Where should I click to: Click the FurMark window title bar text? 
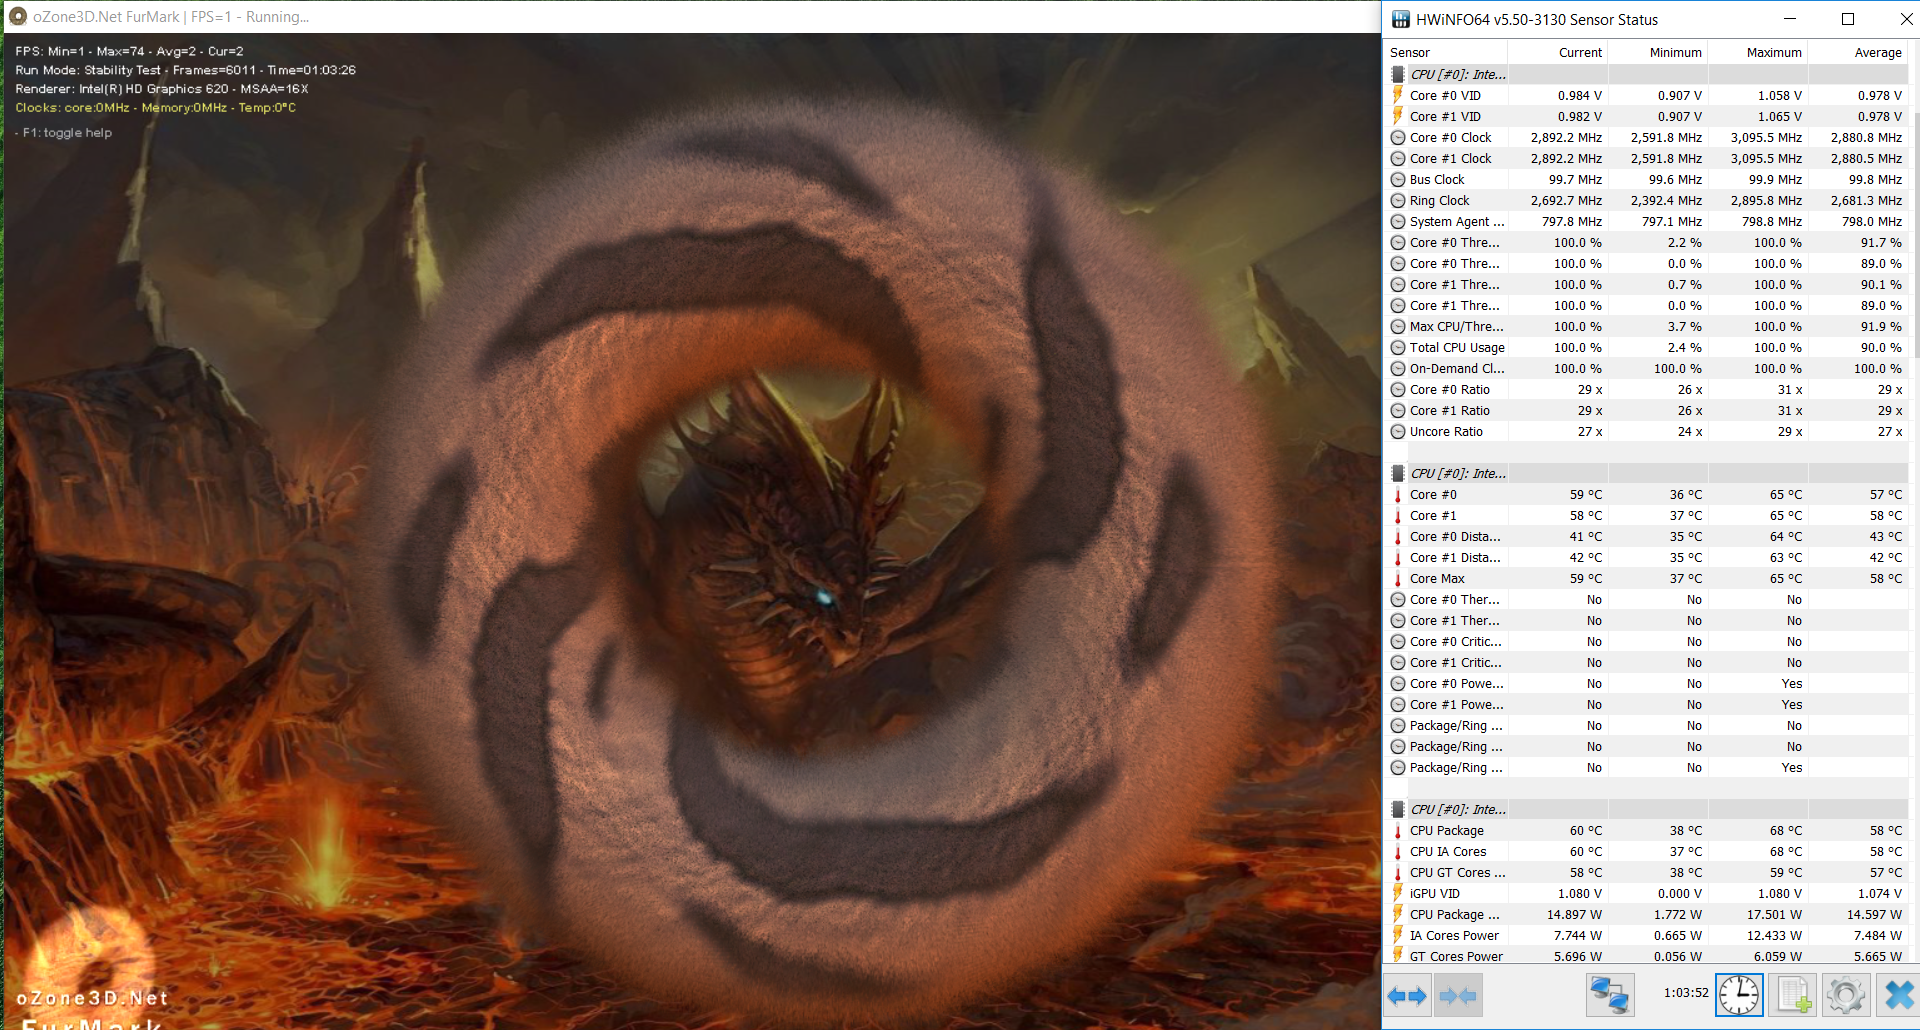point(171,17)
